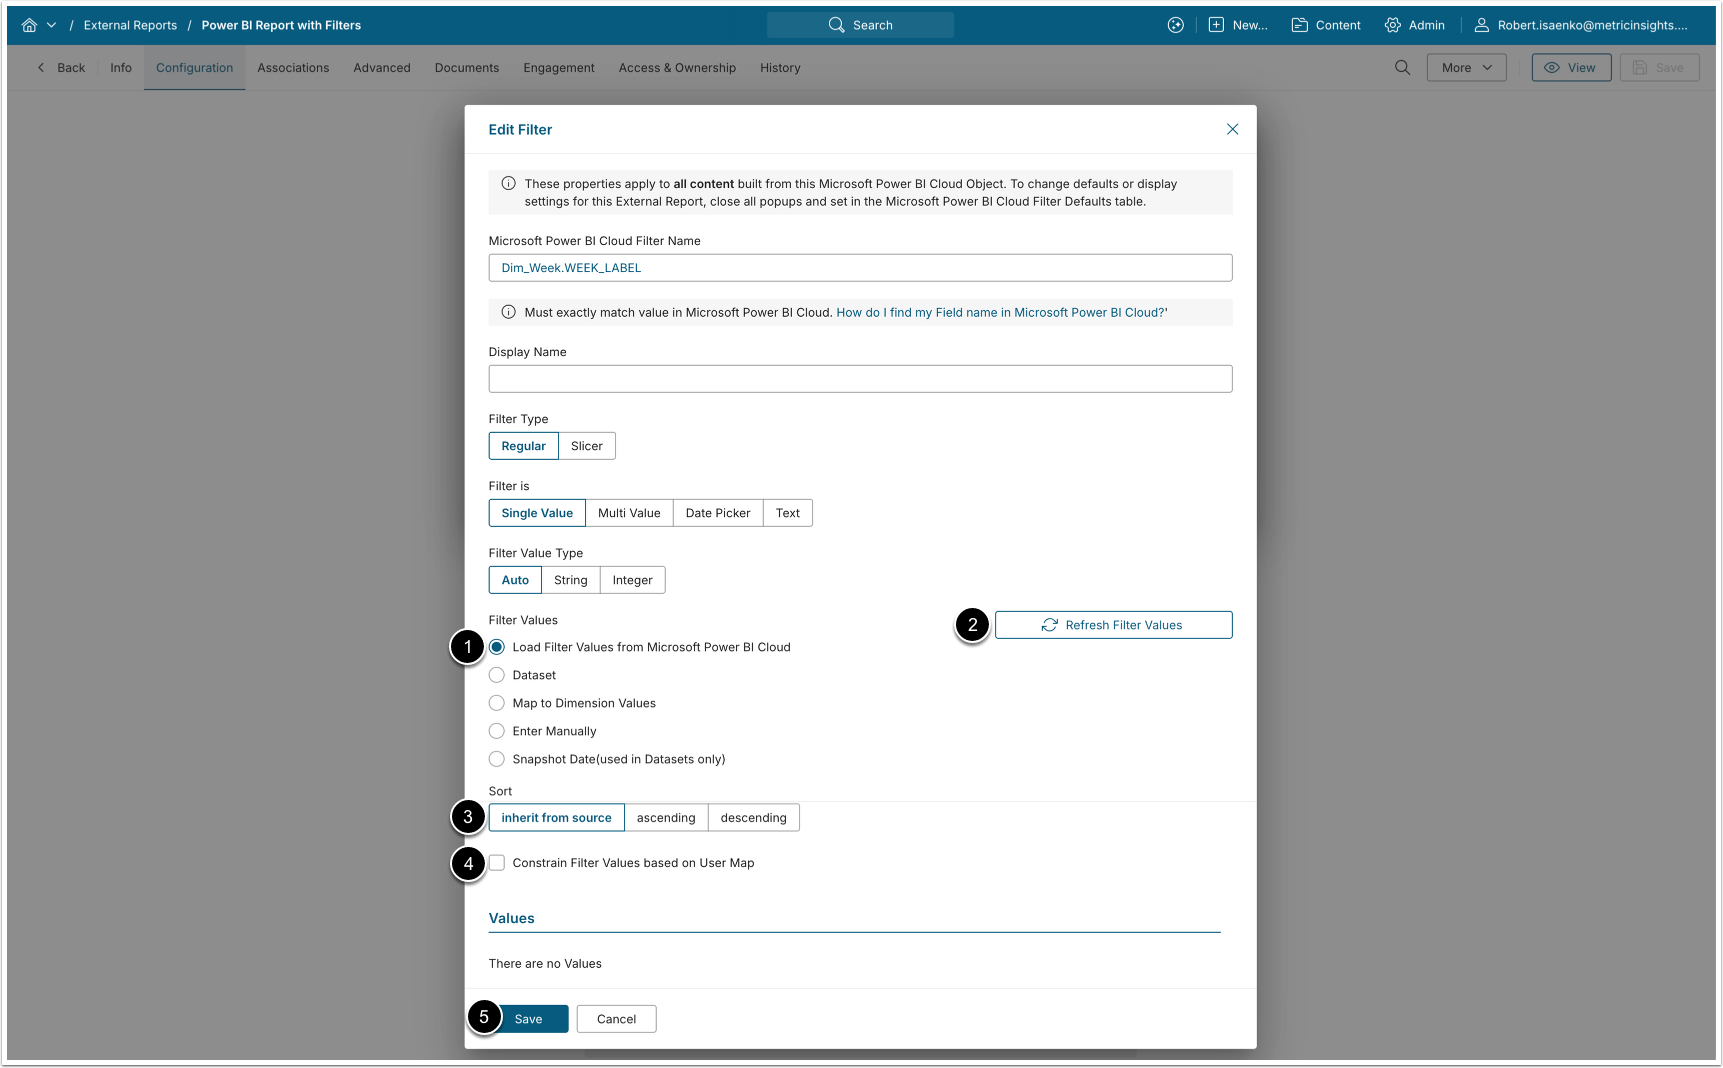
Task: Click into the Display Name field
Action: 860,379
